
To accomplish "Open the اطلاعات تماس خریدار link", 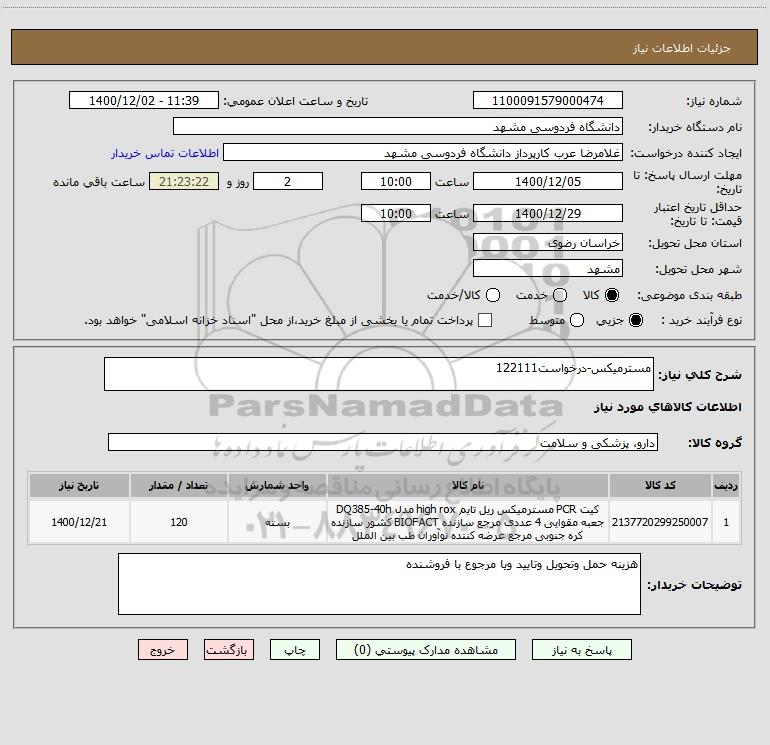I will [x=165, y=153].
